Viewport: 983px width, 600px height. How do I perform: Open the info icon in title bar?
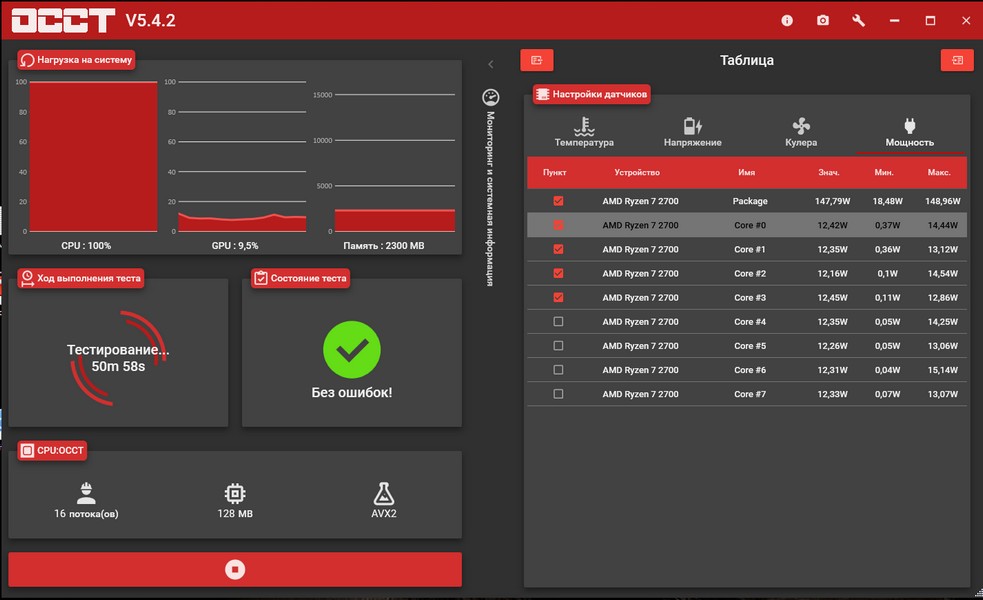(787, 21)
